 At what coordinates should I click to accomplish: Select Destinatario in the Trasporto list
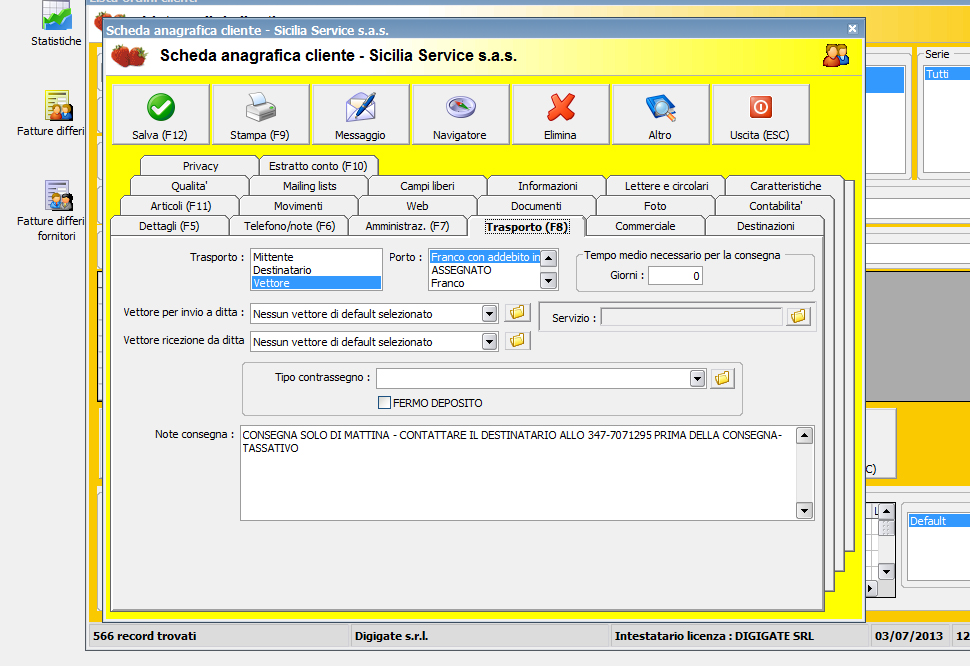[316, 270]
